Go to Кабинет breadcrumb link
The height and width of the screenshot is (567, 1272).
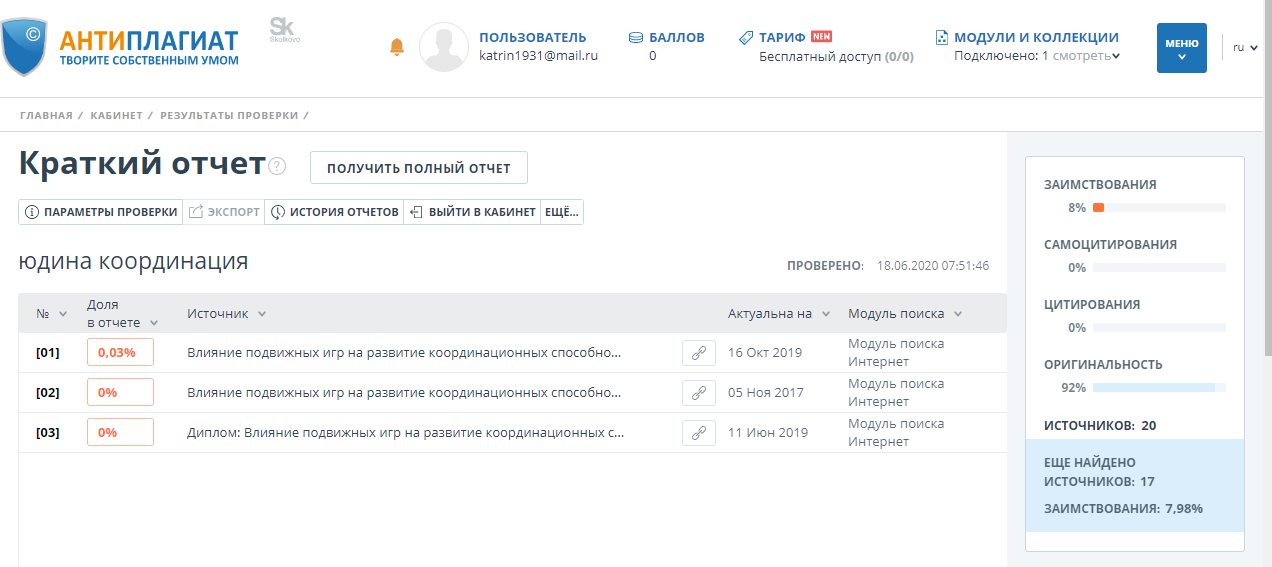tap(116, 115)
